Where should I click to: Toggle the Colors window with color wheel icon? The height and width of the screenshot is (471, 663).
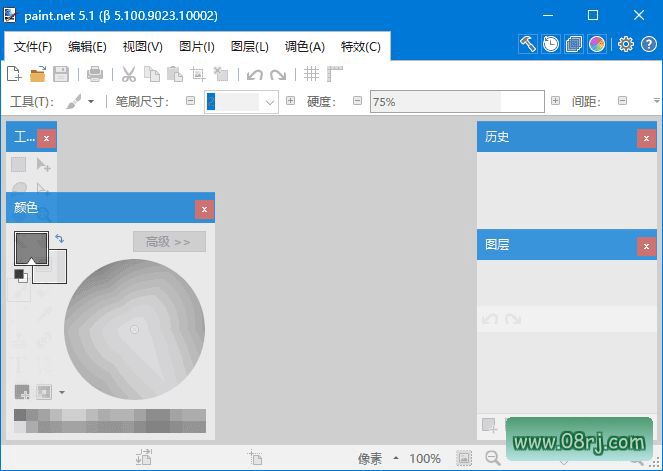pos(597,44)
